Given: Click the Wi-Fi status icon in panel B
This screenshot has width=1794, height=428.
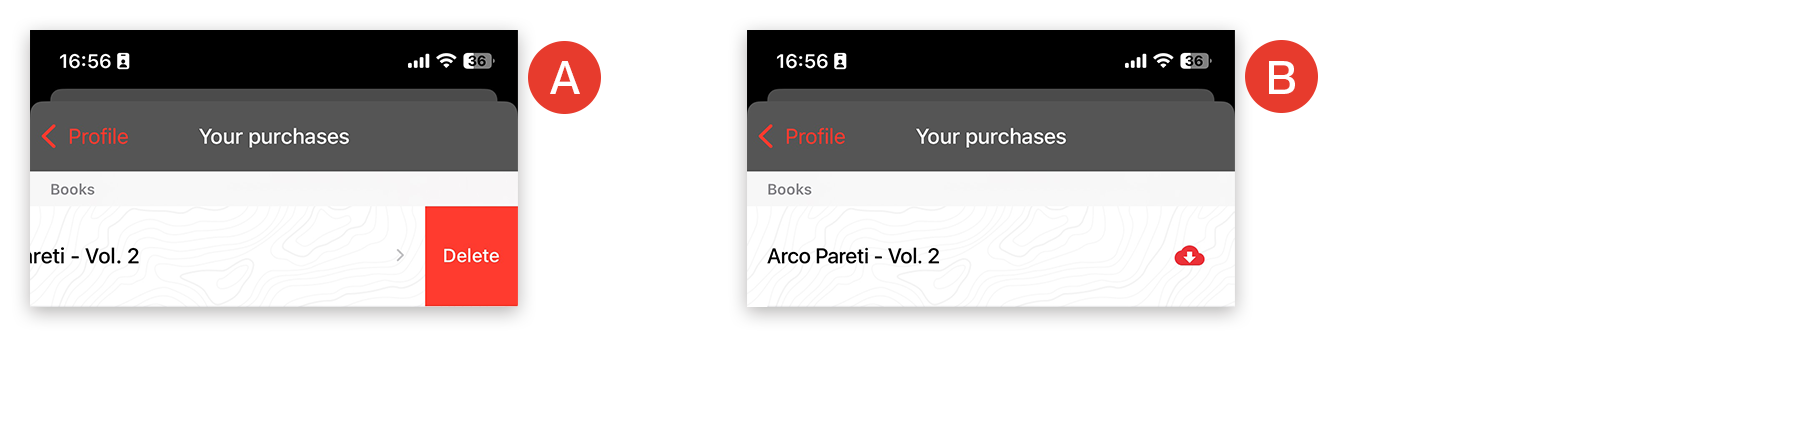Looking at the screenshot, I should pyautogui.click(x=1163, y=61).
